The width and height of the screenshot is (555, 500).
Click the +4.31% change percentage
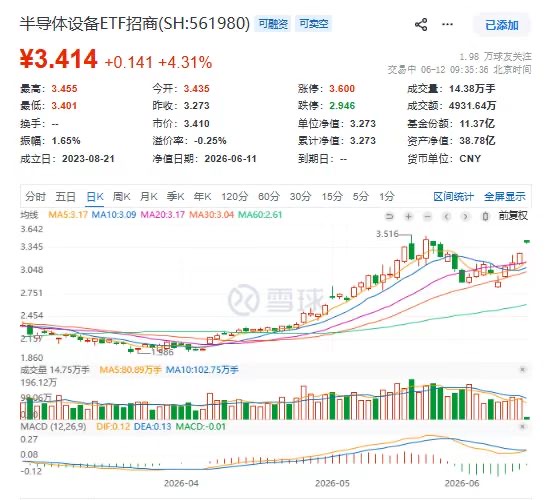click(x=185, y=62)
